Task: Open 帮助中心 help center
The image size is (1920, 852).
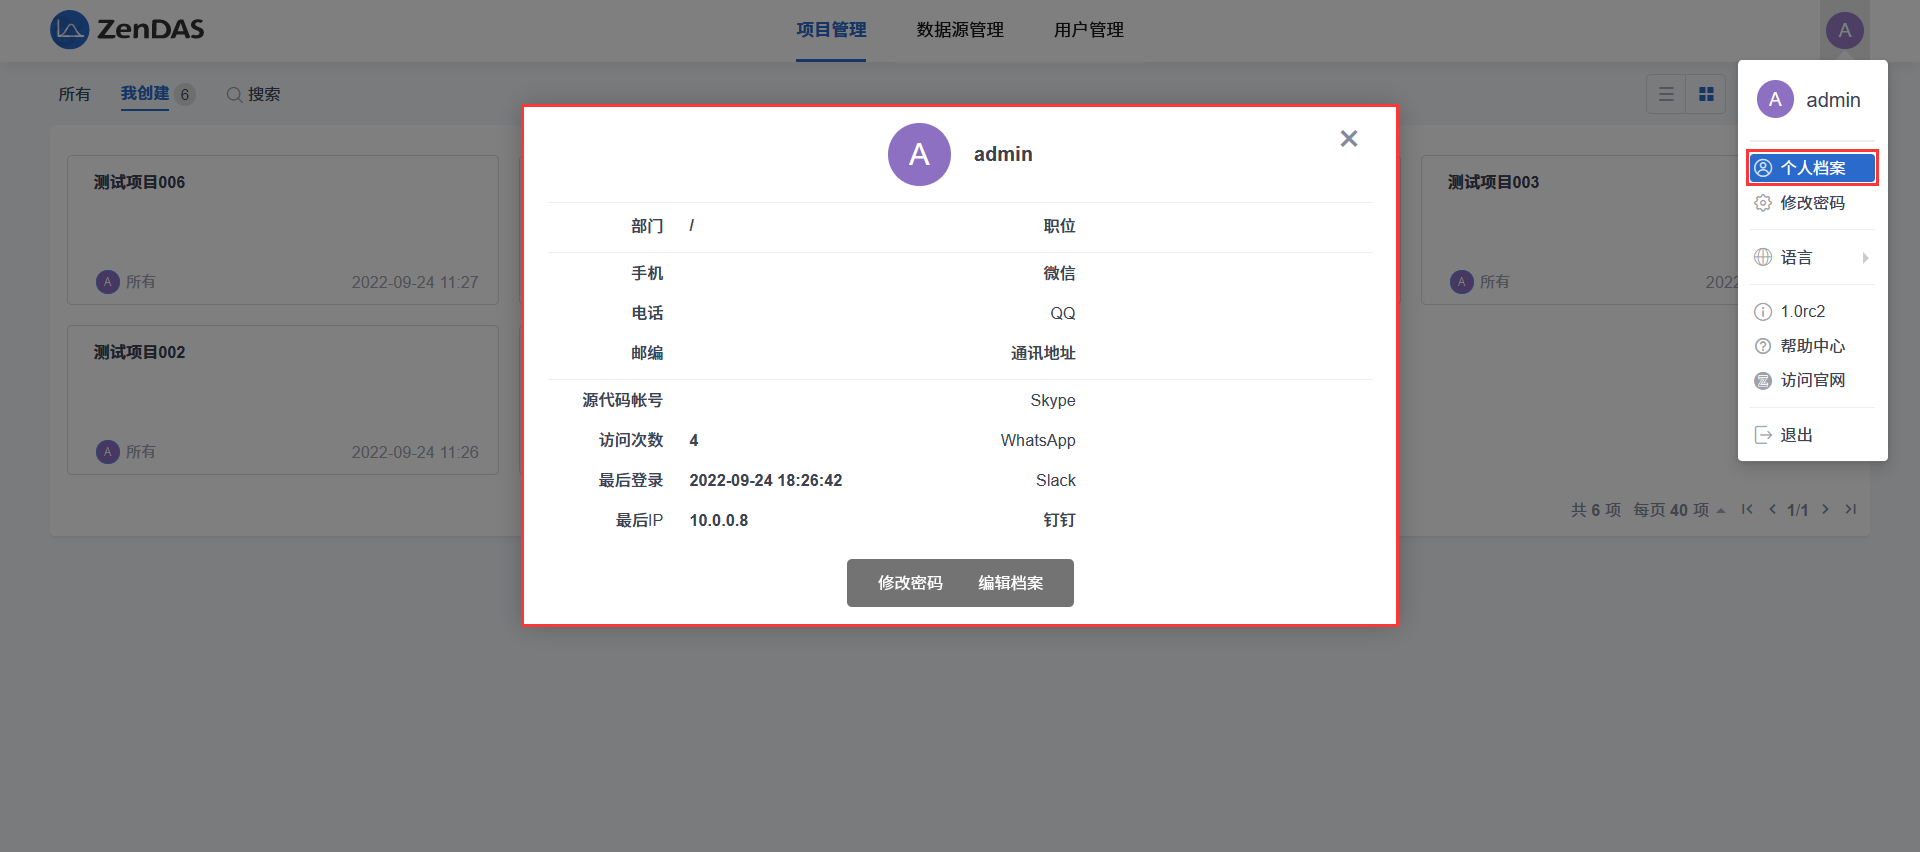Action: coord(1812,346)
